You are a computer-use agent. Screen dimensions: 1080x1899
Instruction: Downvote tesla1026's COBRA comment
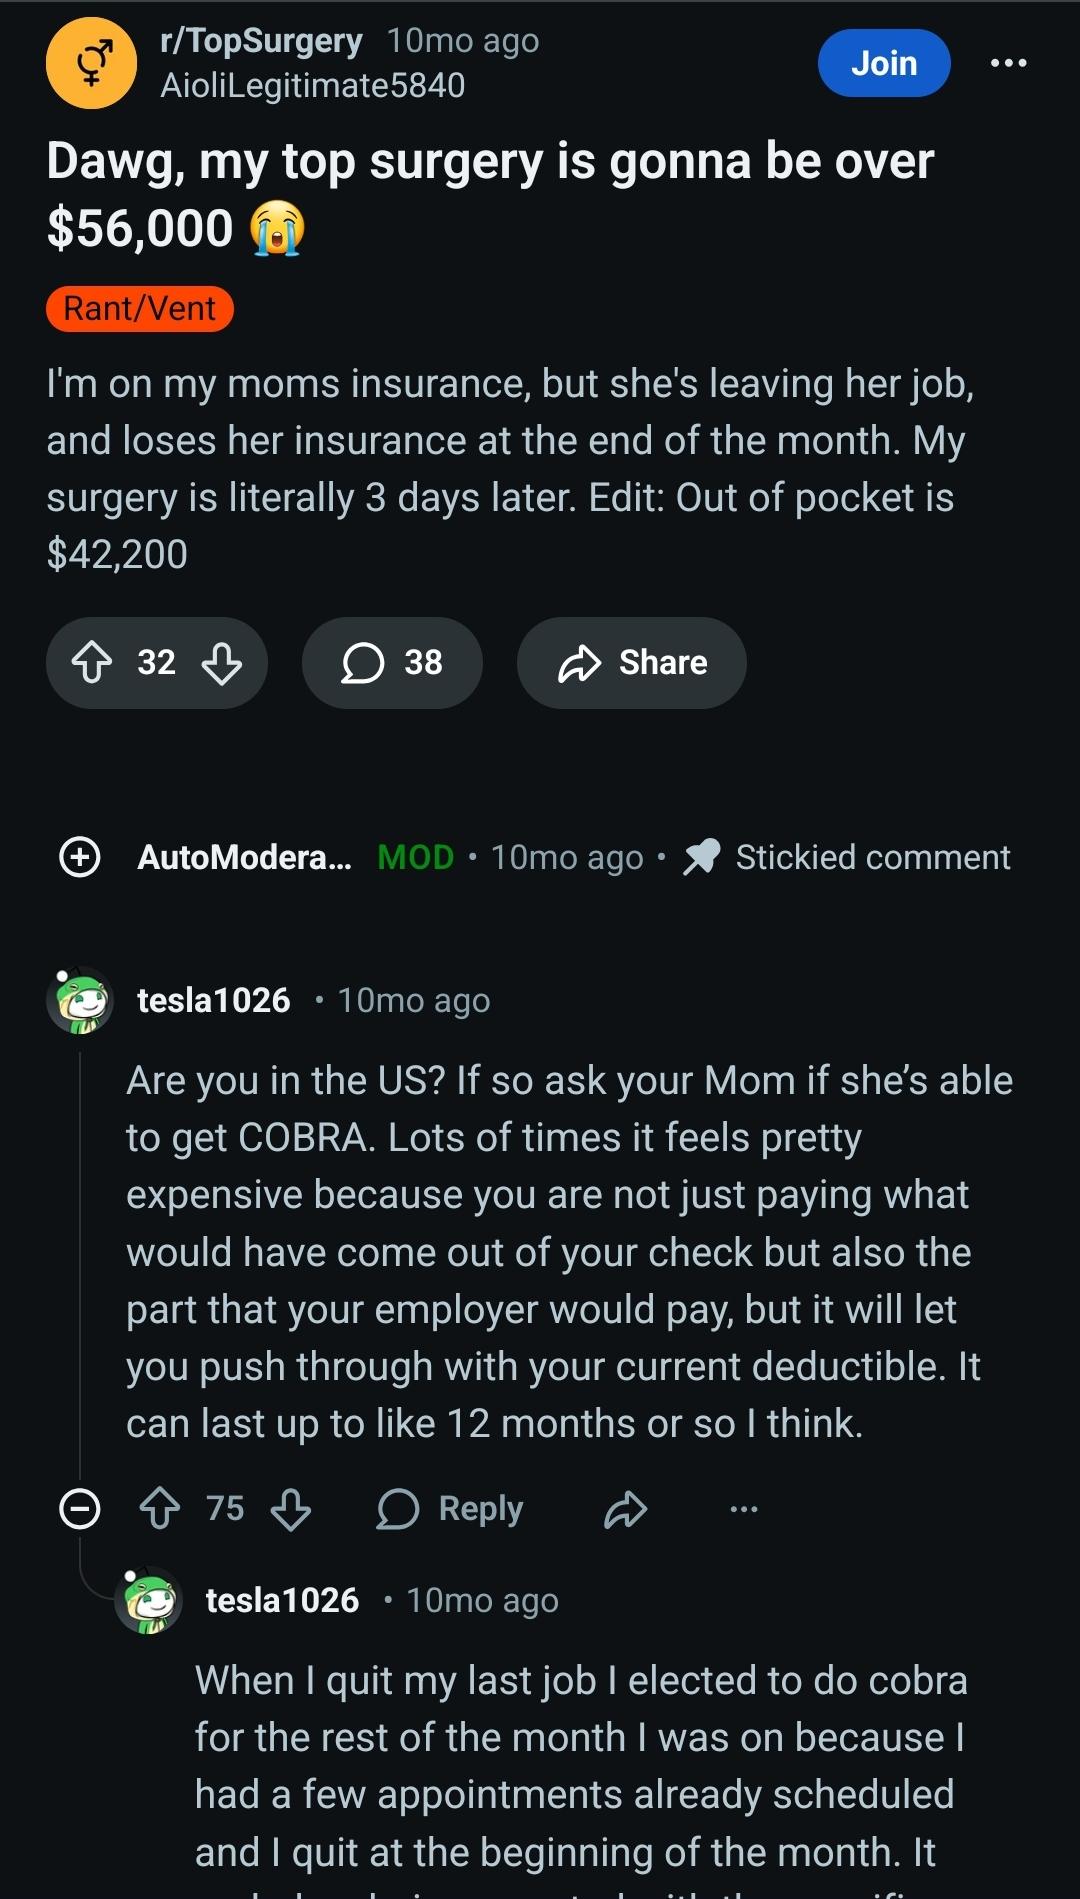pyautogui.click(x=291, y=1508)
